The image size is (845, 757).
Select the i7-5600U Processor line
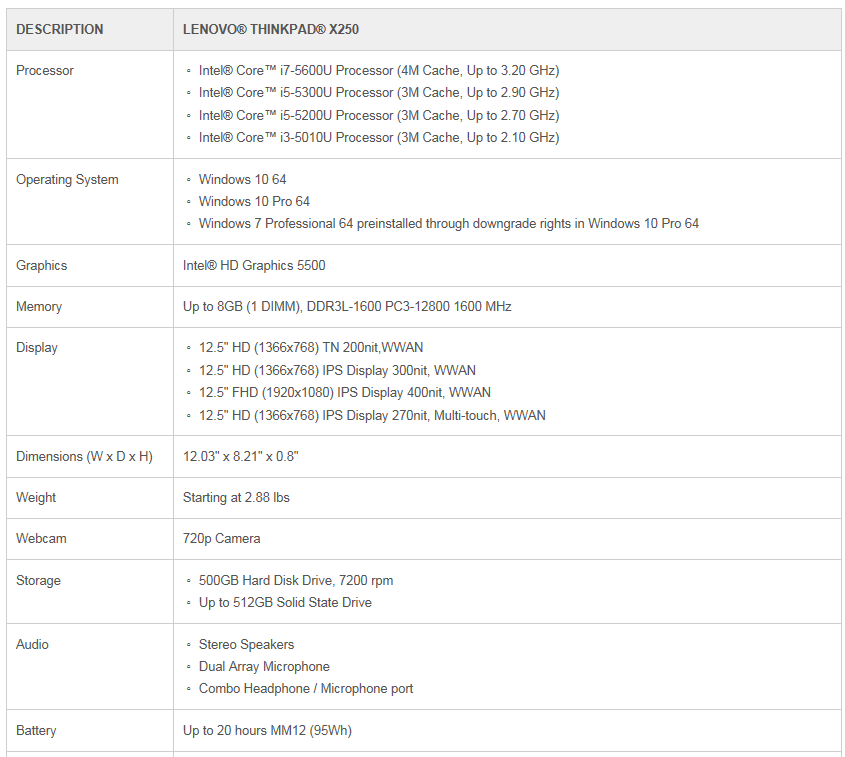click(x=379, y=71)
